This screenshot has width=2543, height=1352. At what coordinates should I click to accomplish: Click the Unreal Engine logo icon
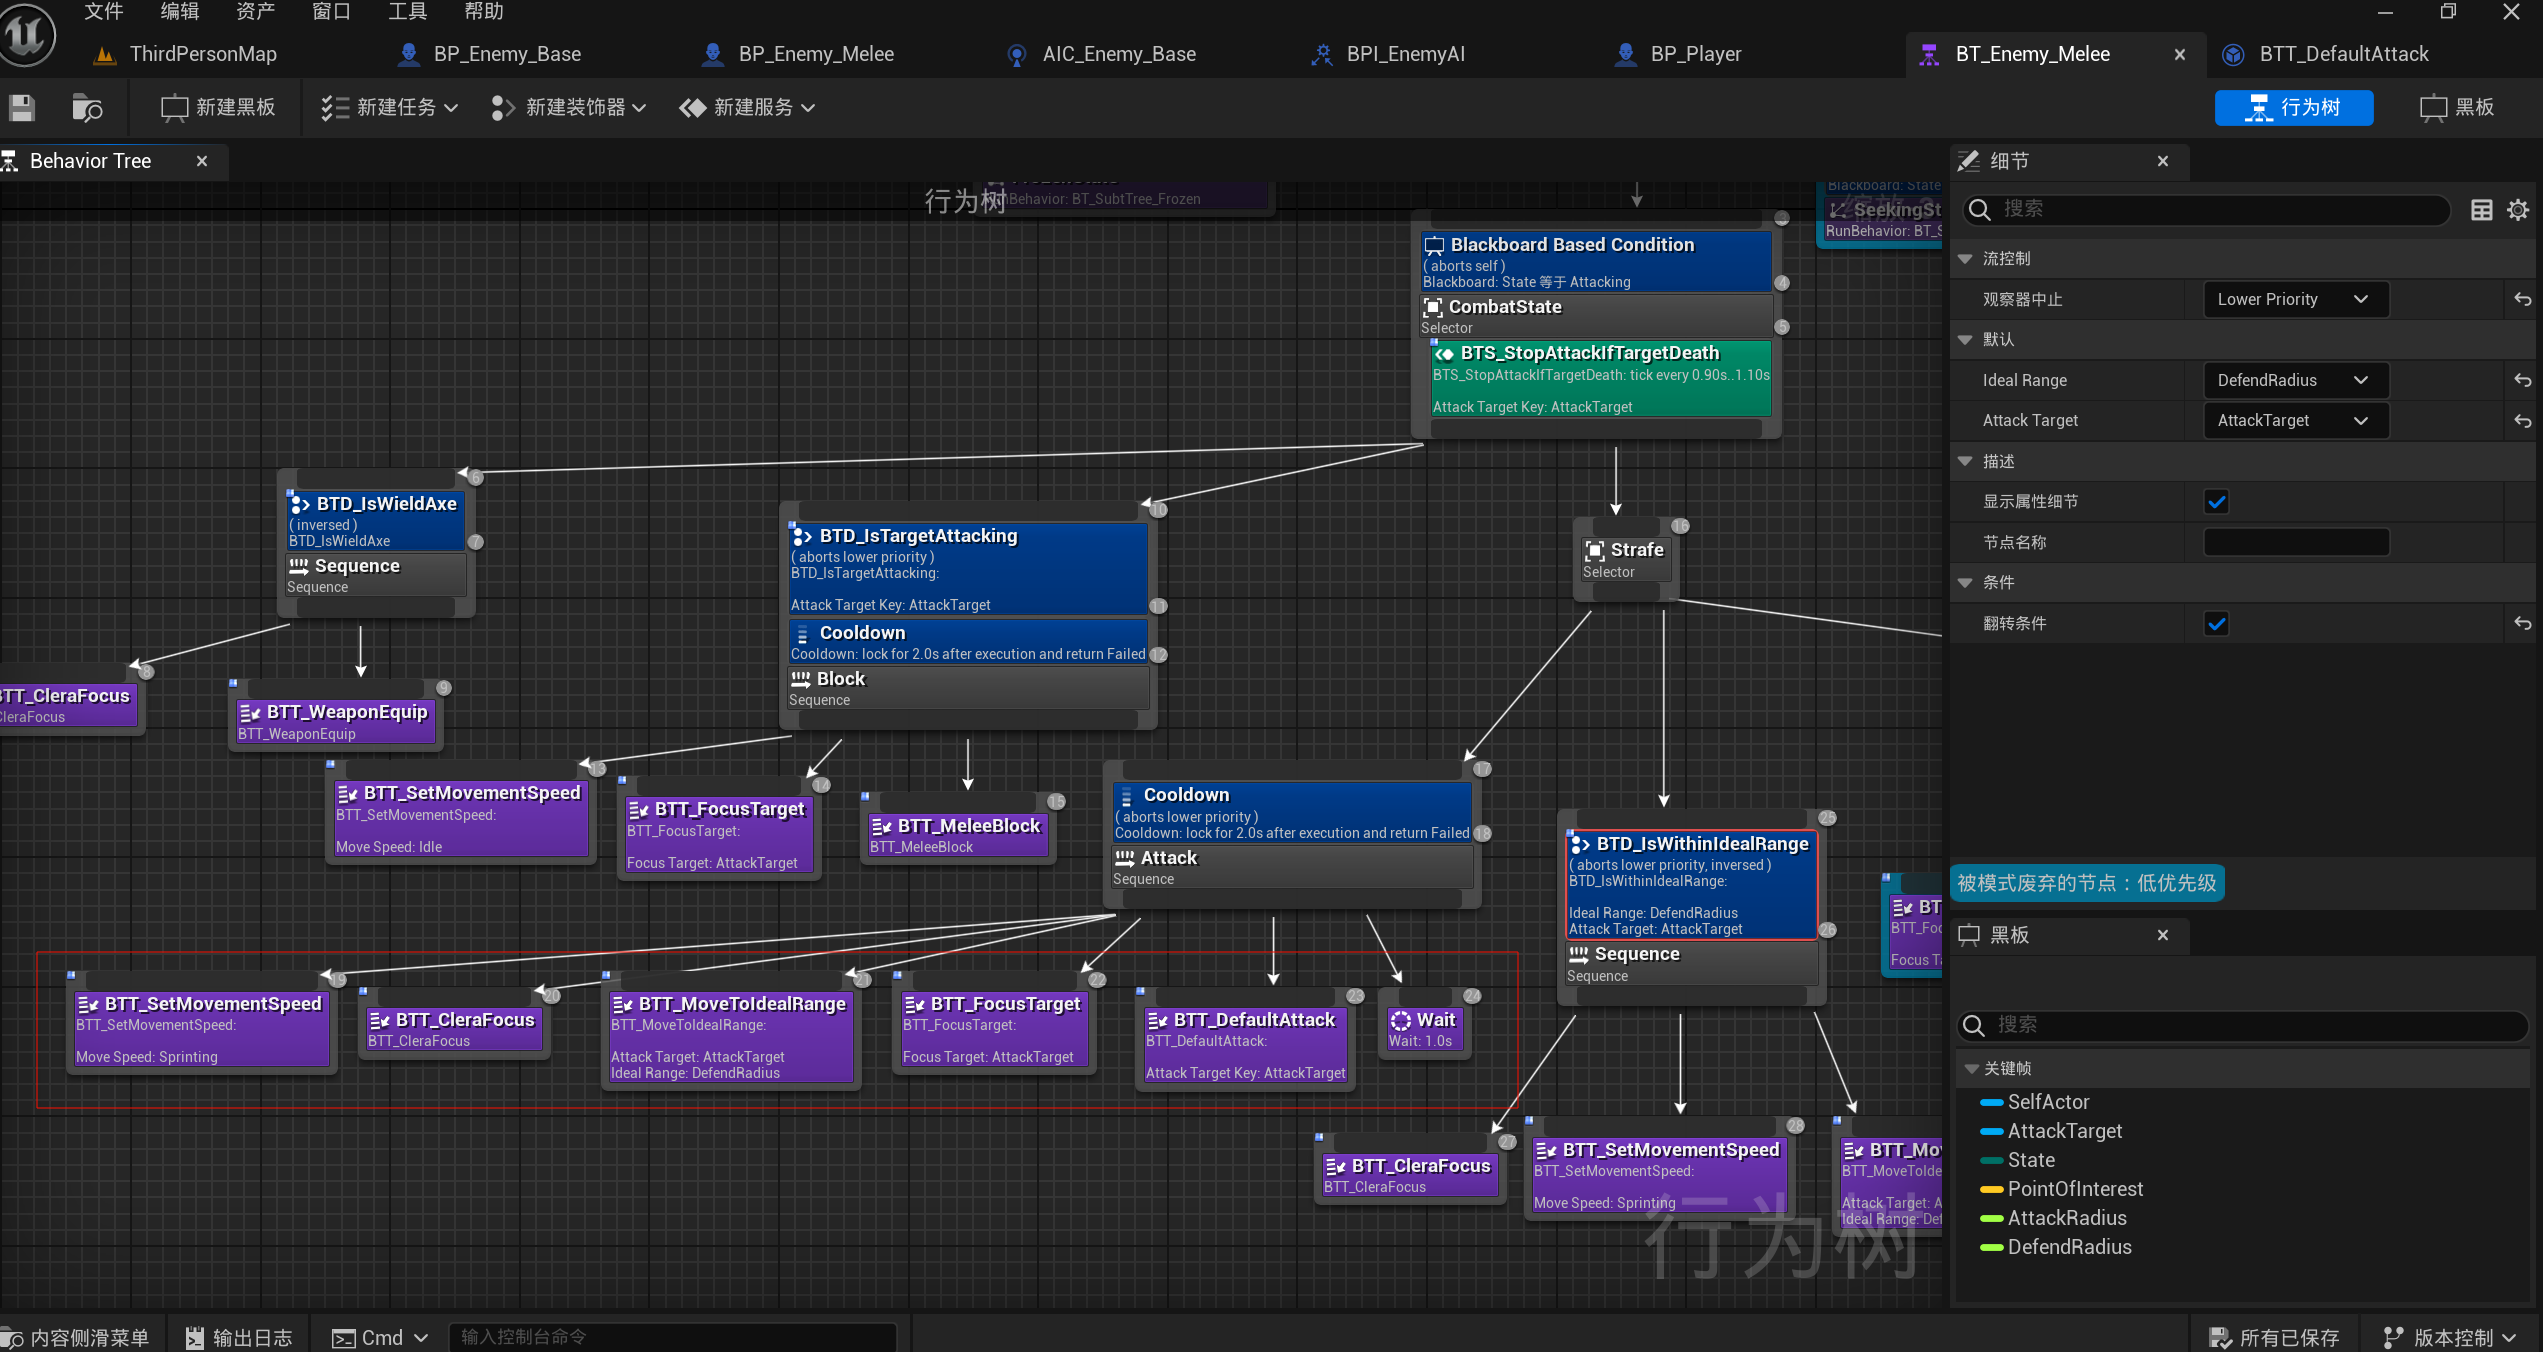point(27,35)
